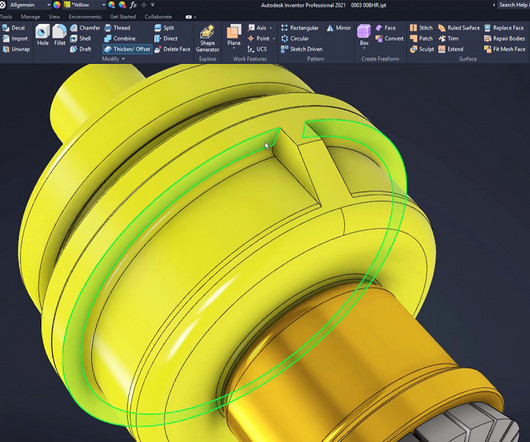
Task: Add a UCS coordinate system
Action: [257, 49]
